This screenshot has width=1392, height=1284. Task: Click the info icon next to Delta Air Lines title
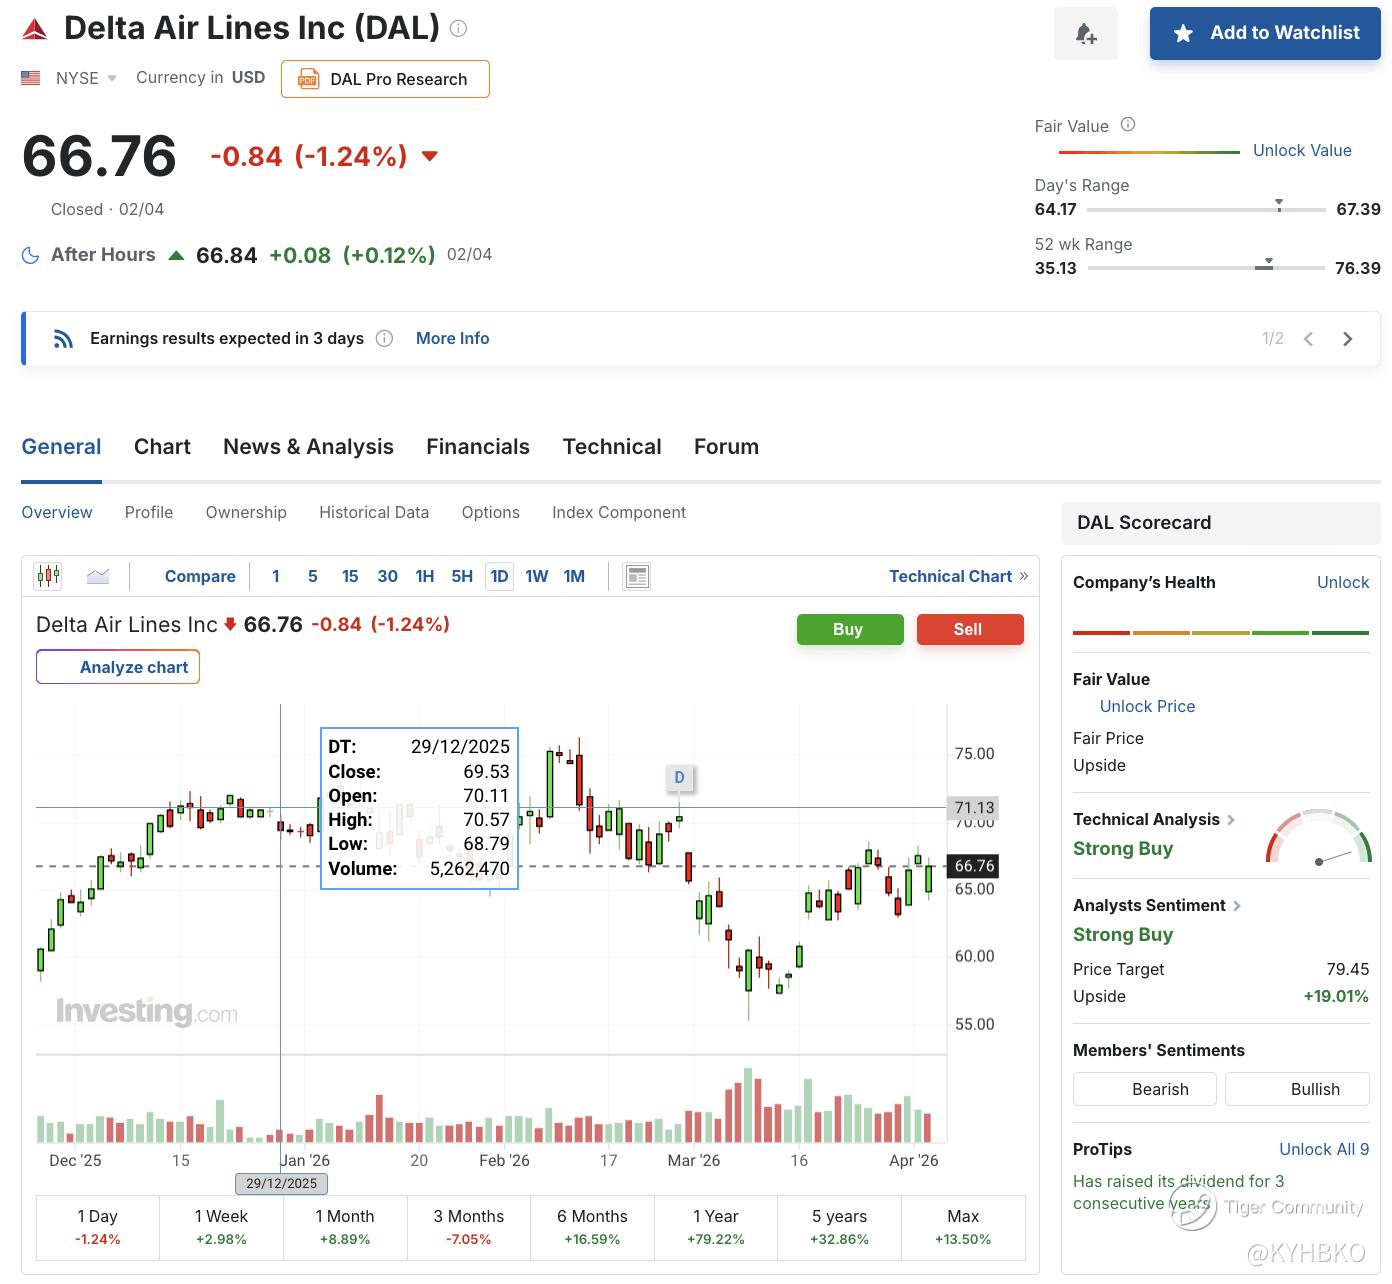pos(458,28)
